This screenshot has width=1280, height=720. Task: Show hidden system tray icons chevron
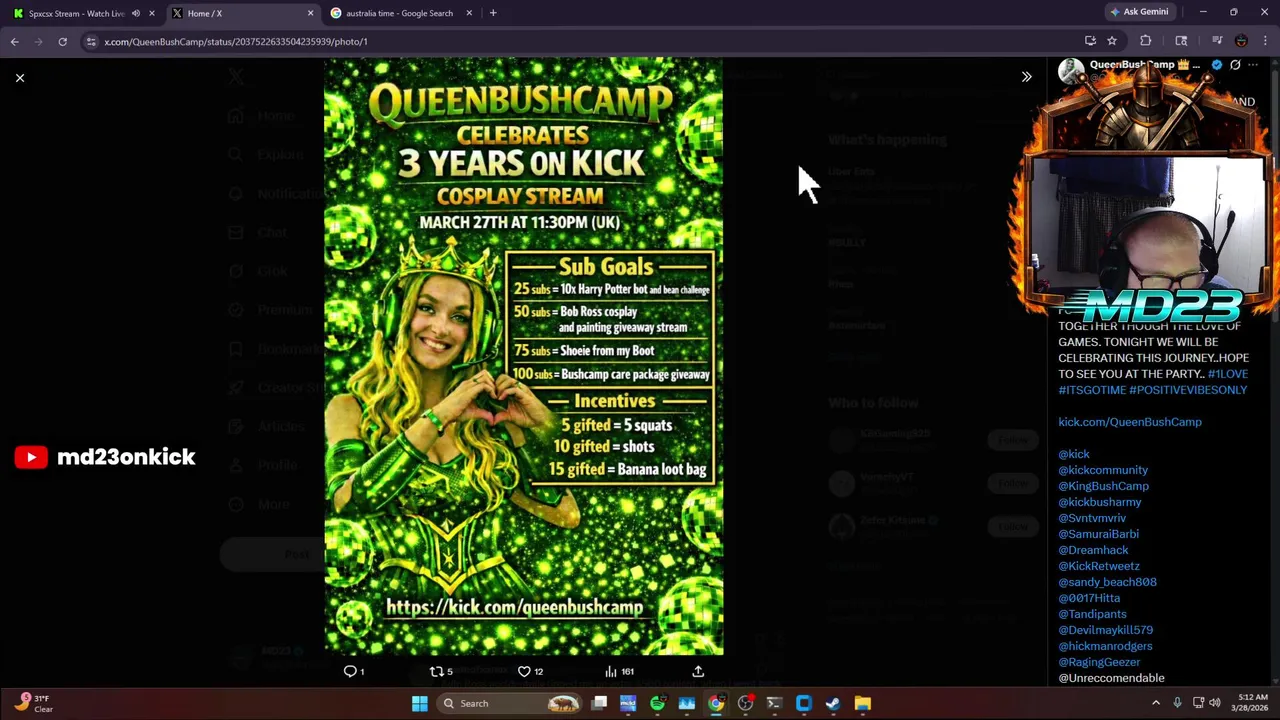click(1156, 703)
